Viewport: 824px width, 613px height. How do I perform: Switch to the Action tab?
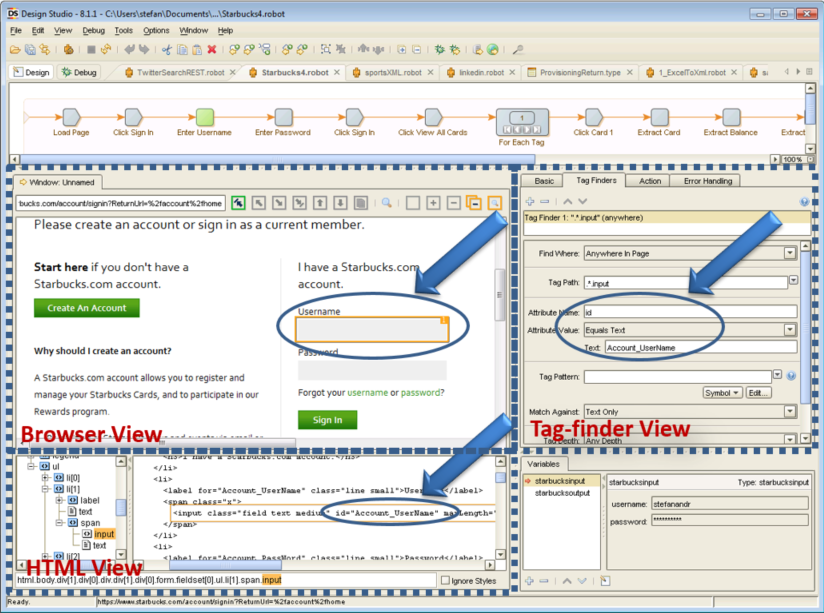click(650, 181)
